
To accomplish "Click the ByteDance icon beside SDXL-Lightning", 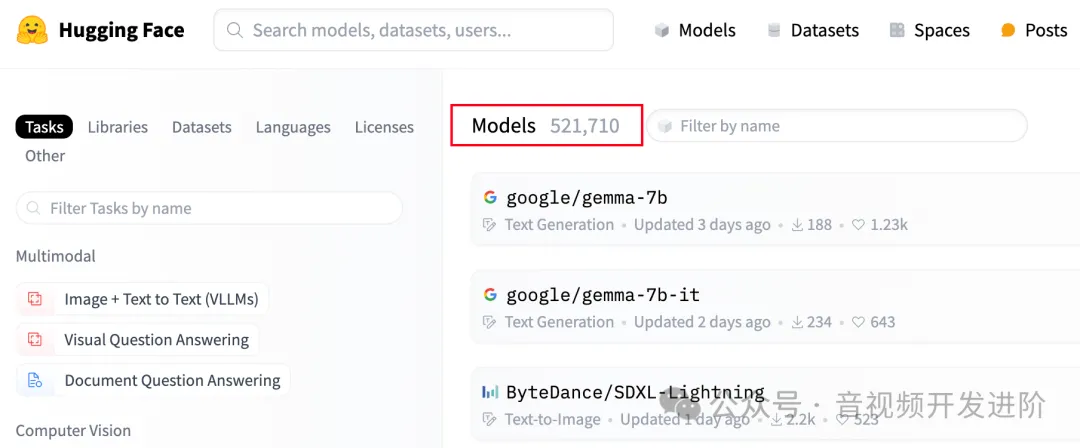I will 490,392.
